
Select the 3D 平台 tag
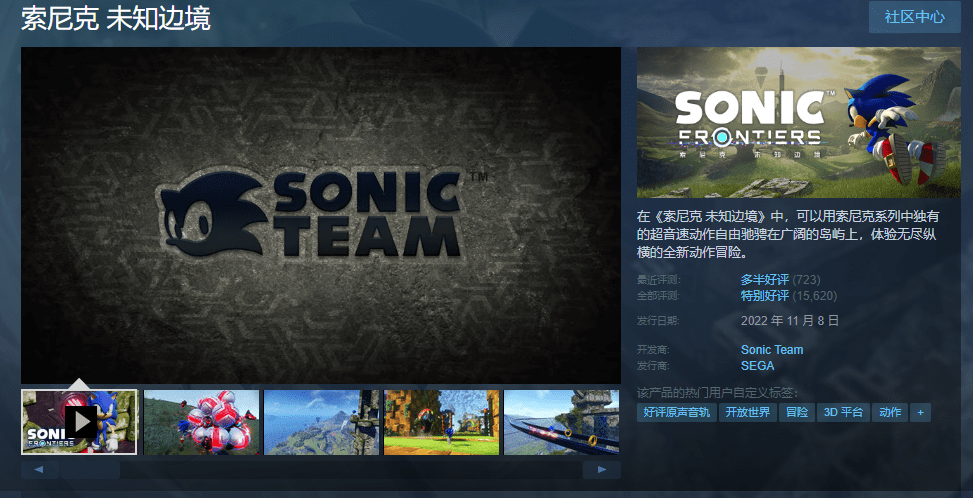tap(843, 412)
